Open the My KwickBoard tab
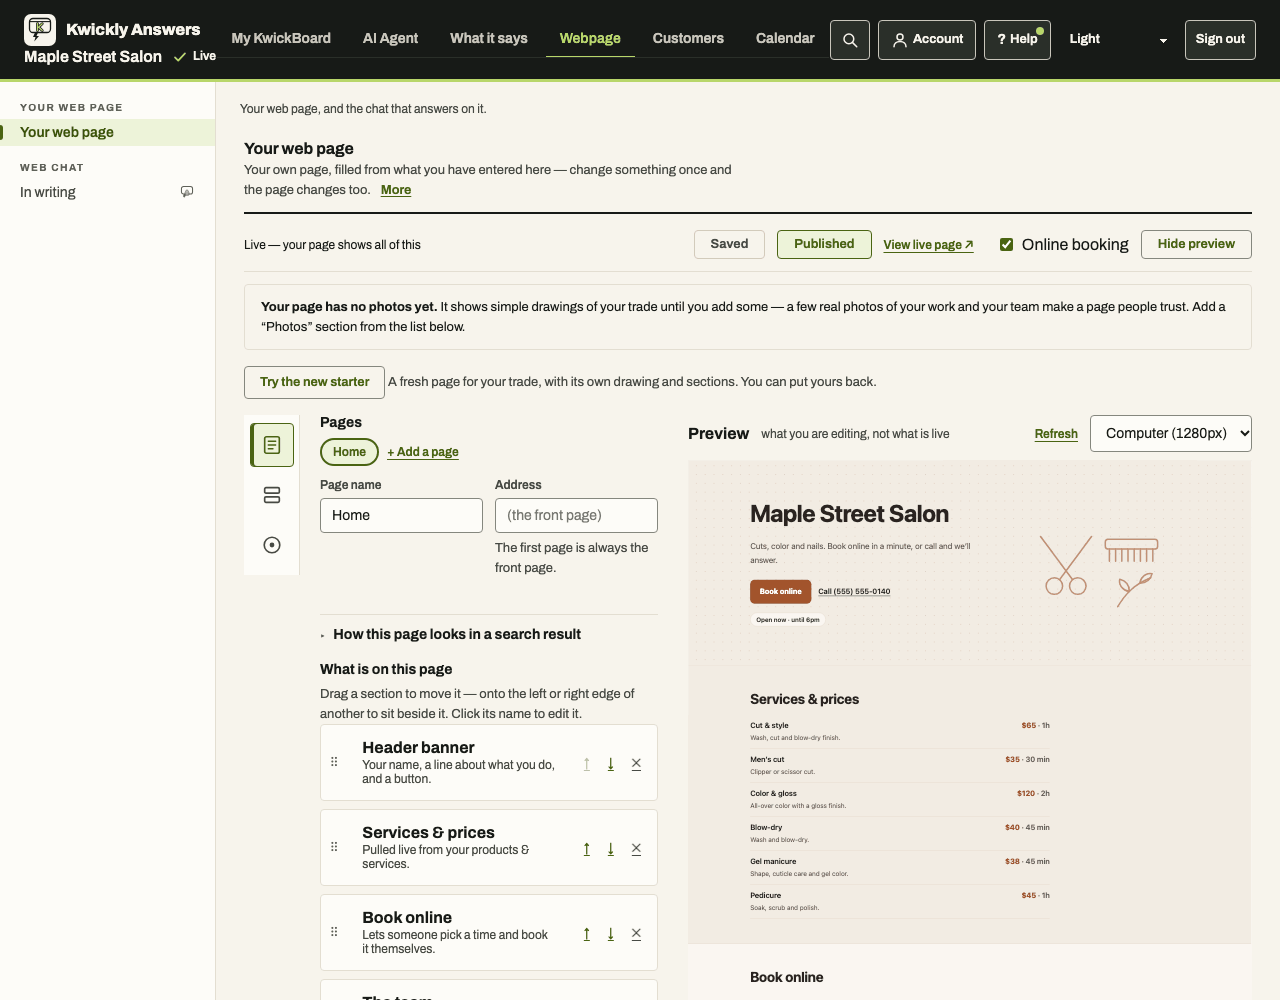The width and height of the screenshot is (1280, 1000). tap(281, 38)
